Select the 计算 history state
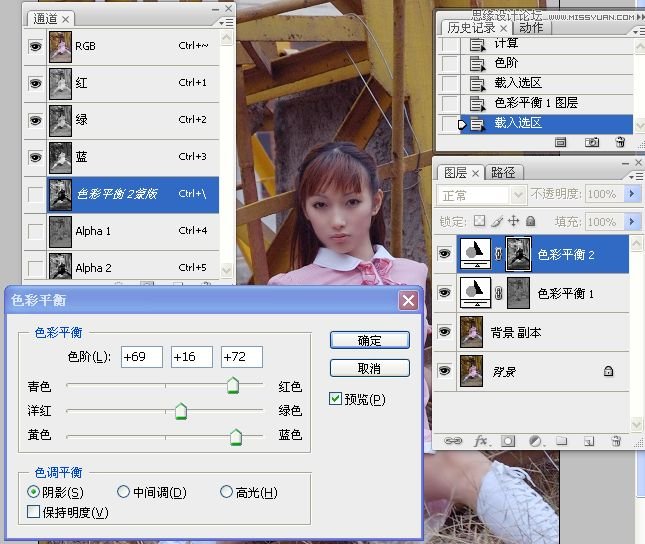The image size is (645, 544). pos(537,44)
